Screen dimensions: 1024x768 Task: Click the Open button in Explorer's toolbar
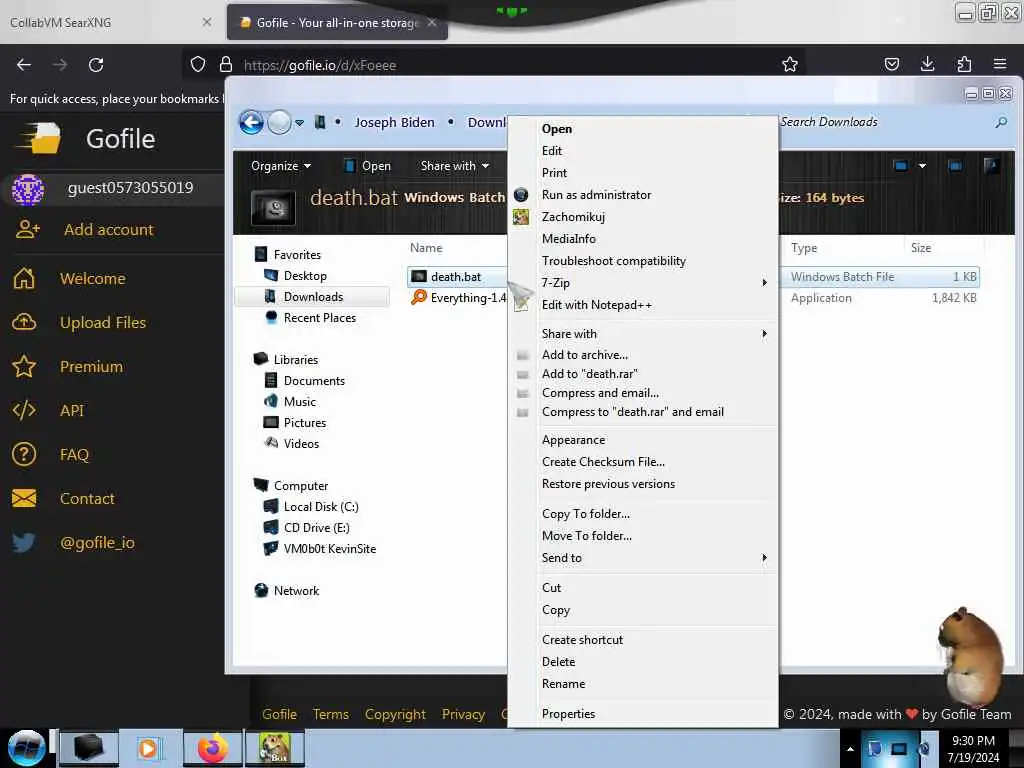click(367, 166)
